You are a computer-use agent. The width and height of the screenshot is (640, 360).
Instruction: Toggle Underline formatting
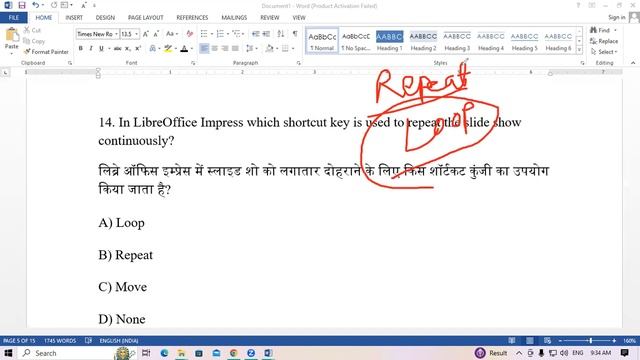101,49
